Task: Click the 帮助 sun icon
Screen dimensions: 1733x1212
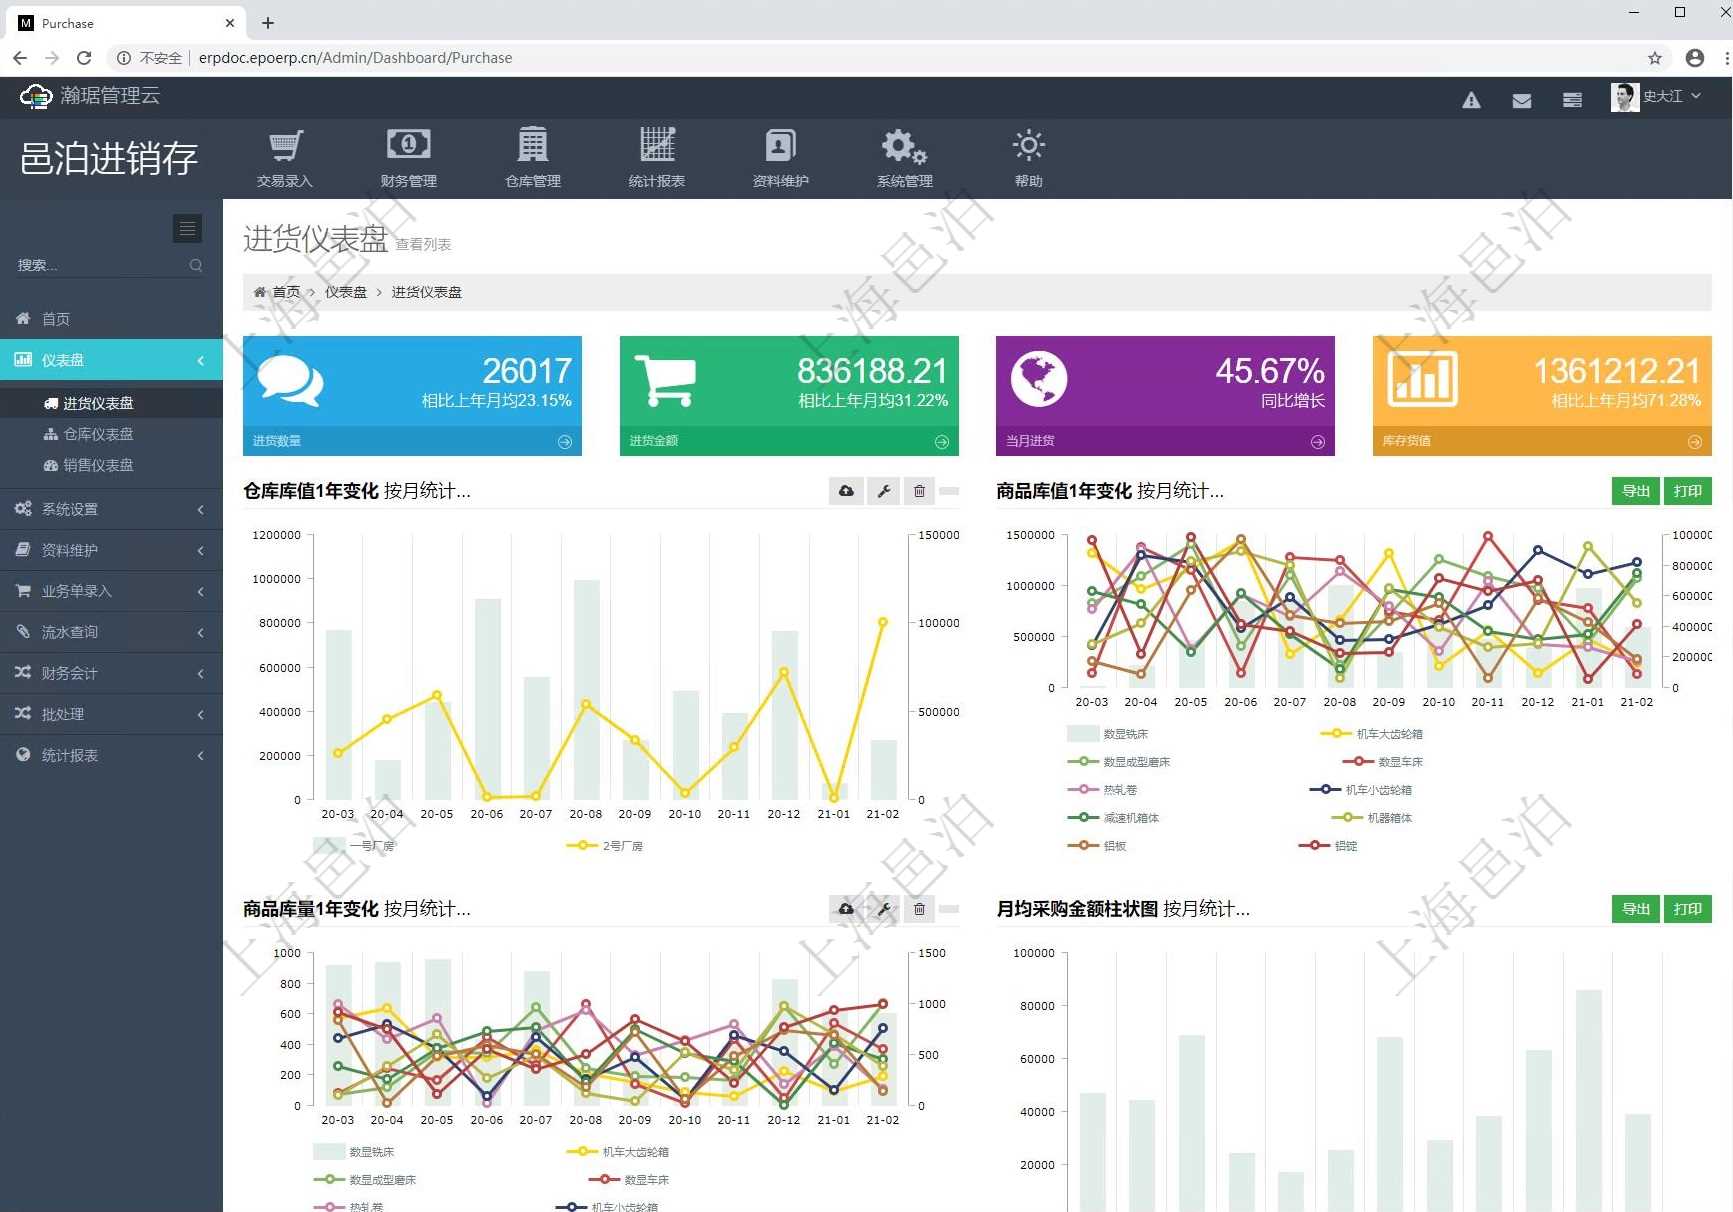Action: click(x=1028, y=147)
